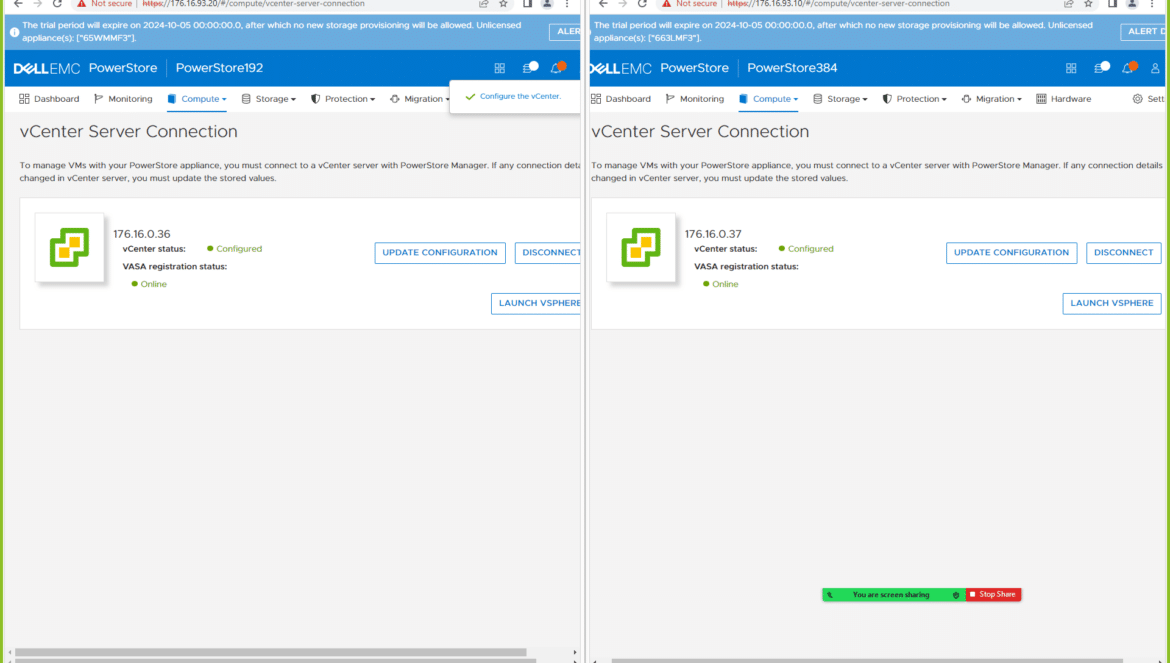Open the alerts bell in PowerStore192 header

point(557,68)
